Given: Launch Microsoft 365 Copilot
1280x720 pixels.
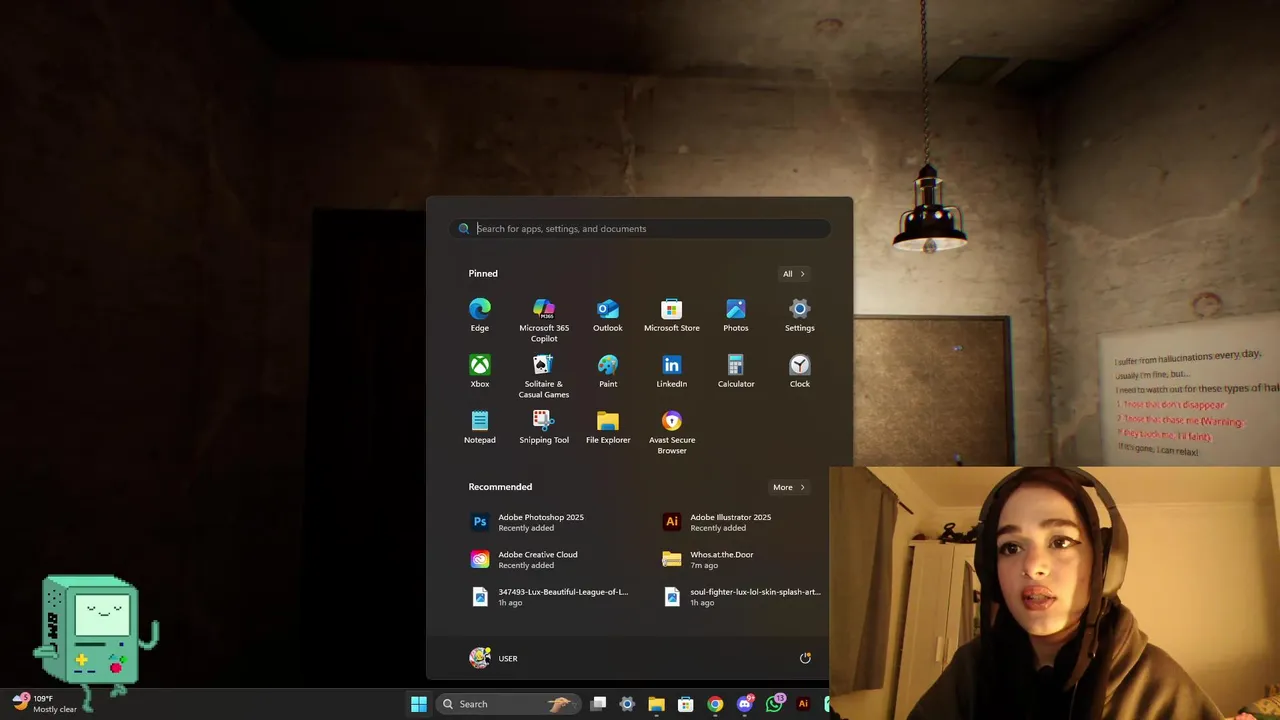Looking at the screenshot, I should pos(544,320).
